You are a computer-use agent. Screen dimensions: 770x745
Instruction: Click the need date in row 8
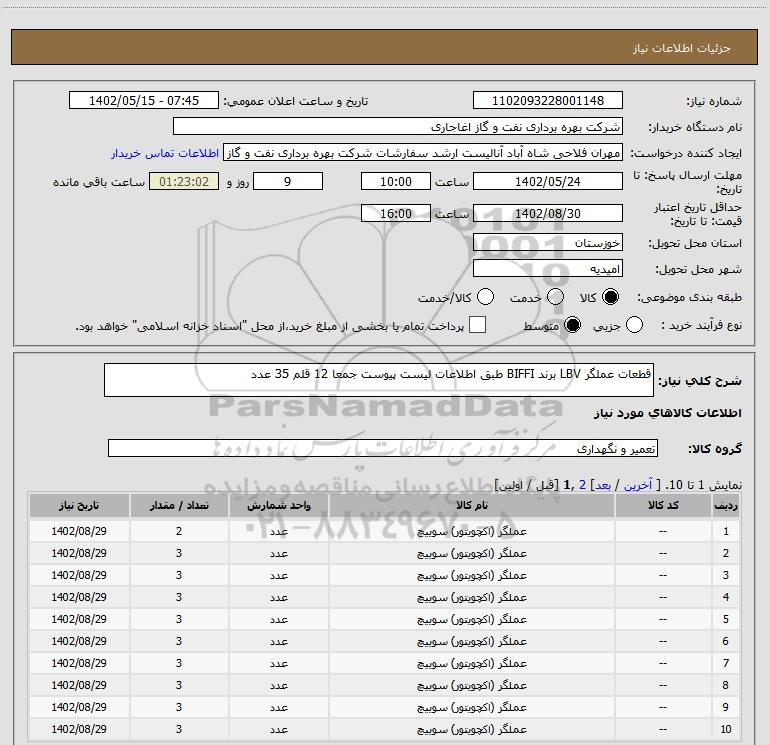click(x=79, y=685)
